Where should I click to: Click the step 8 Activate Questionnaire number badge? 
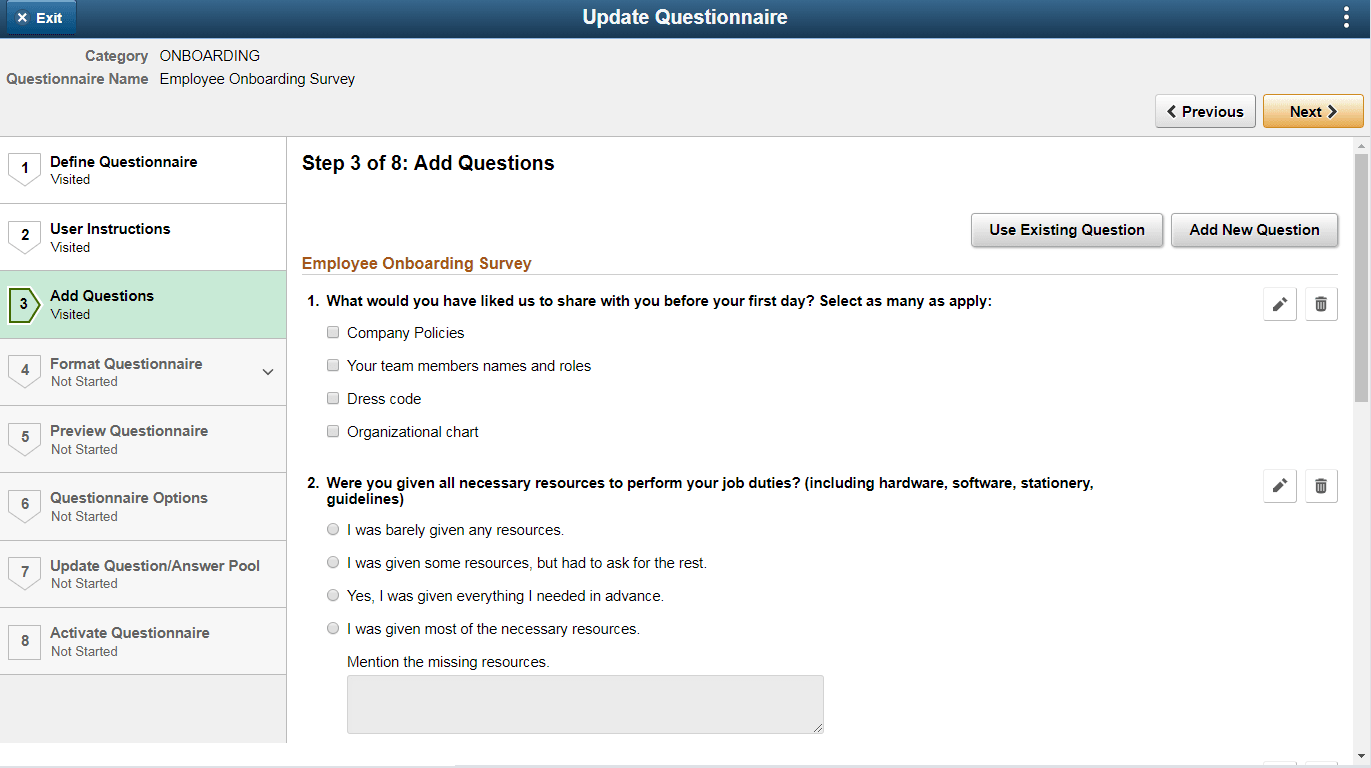click(24, 641)
